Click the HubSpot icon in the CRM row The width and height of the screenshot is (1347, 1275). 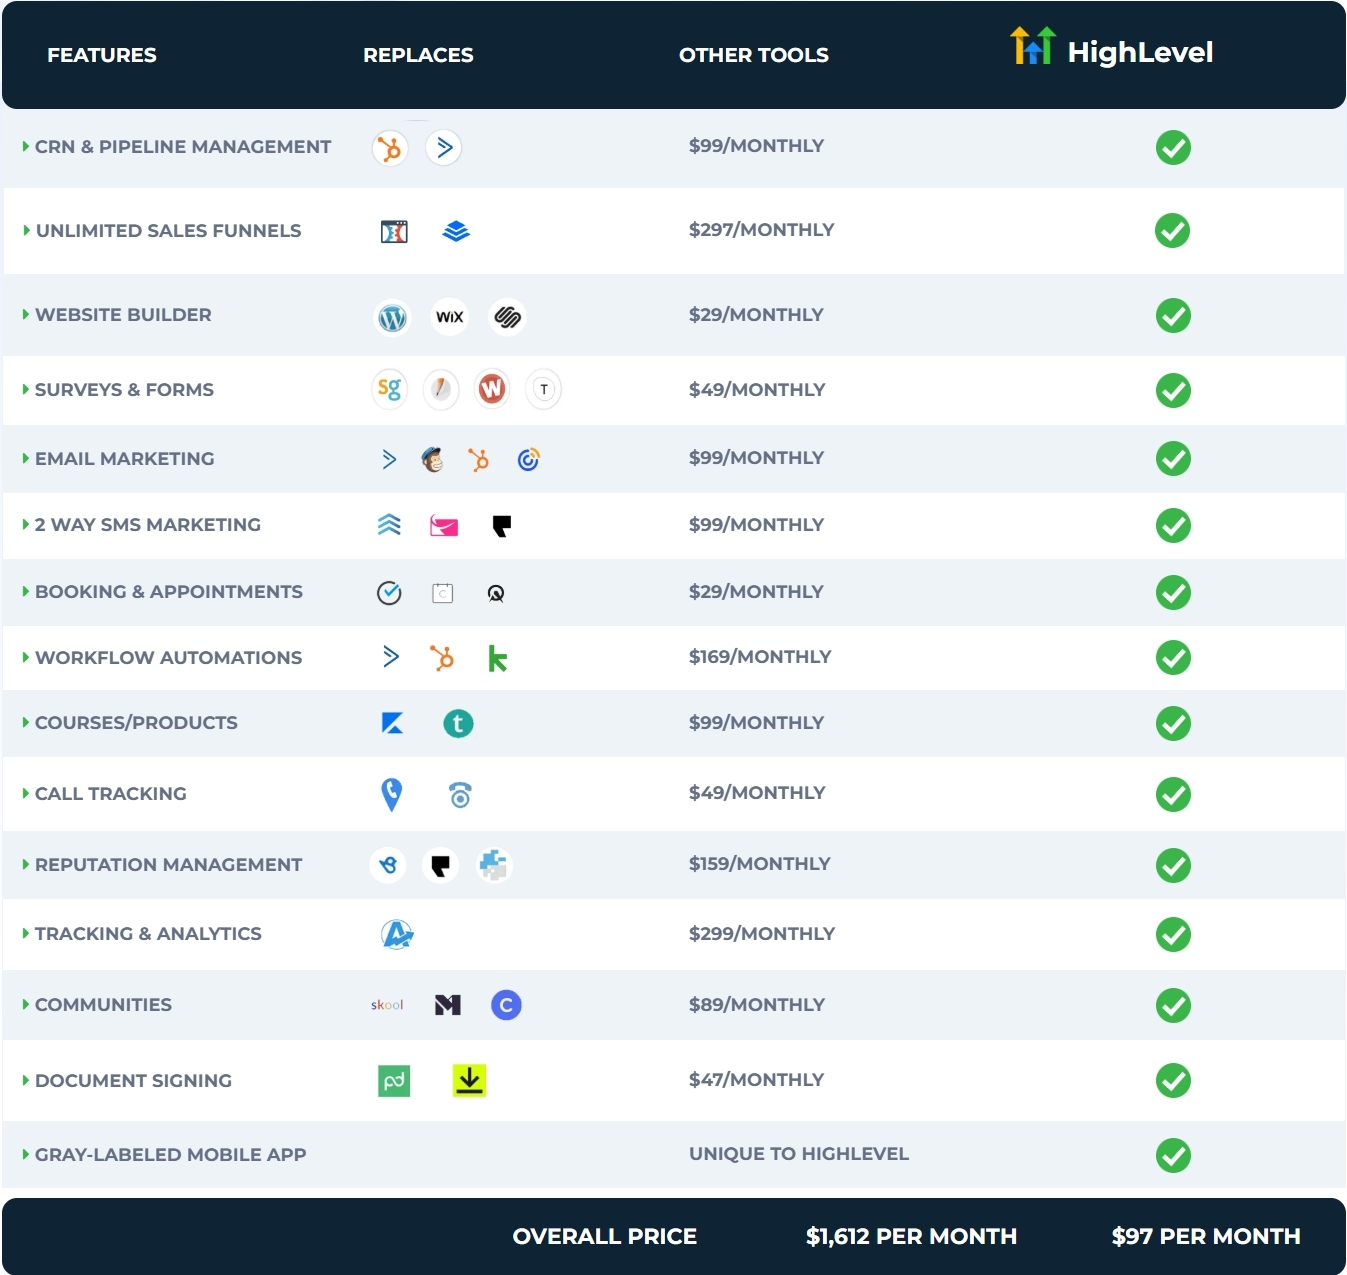coord(390,148)
